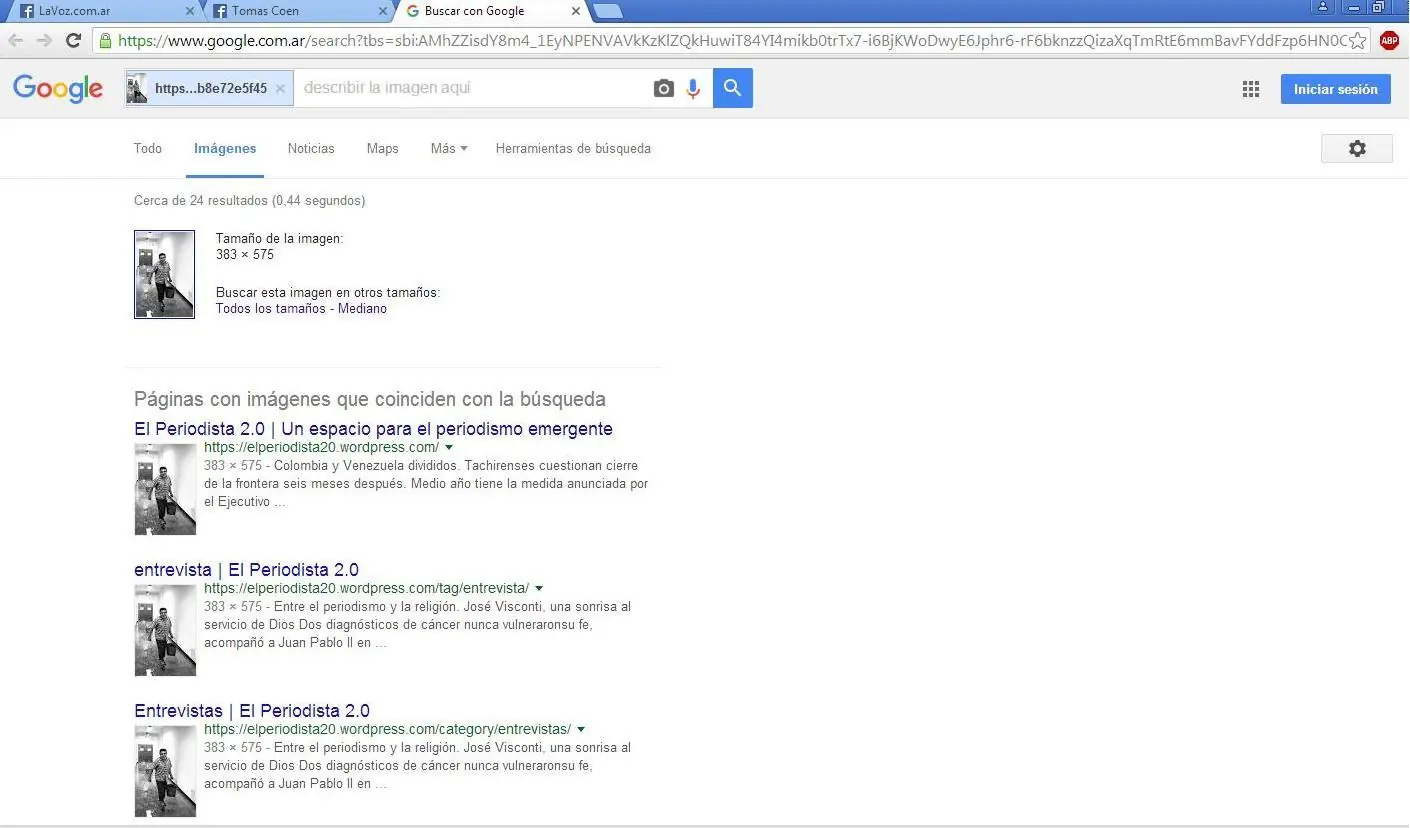Open Todos los tamaños link
This screenshot has height=828, width=1410.
pyautogui.click(x=271, y=309)
